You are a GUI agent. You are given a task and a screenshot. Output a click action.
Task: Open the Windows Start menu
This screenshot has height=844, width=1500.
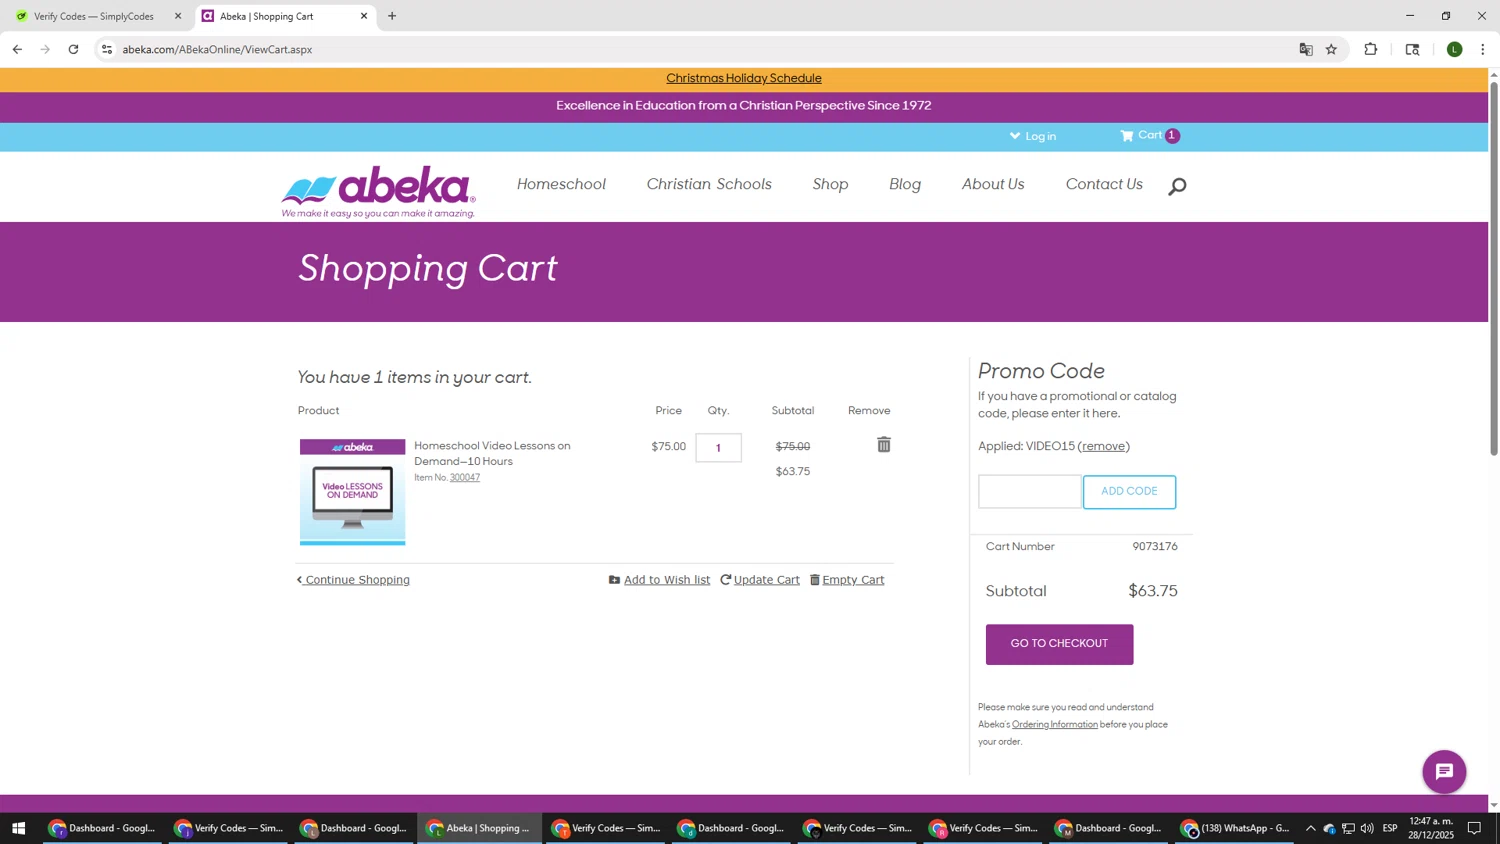point(18,828)
